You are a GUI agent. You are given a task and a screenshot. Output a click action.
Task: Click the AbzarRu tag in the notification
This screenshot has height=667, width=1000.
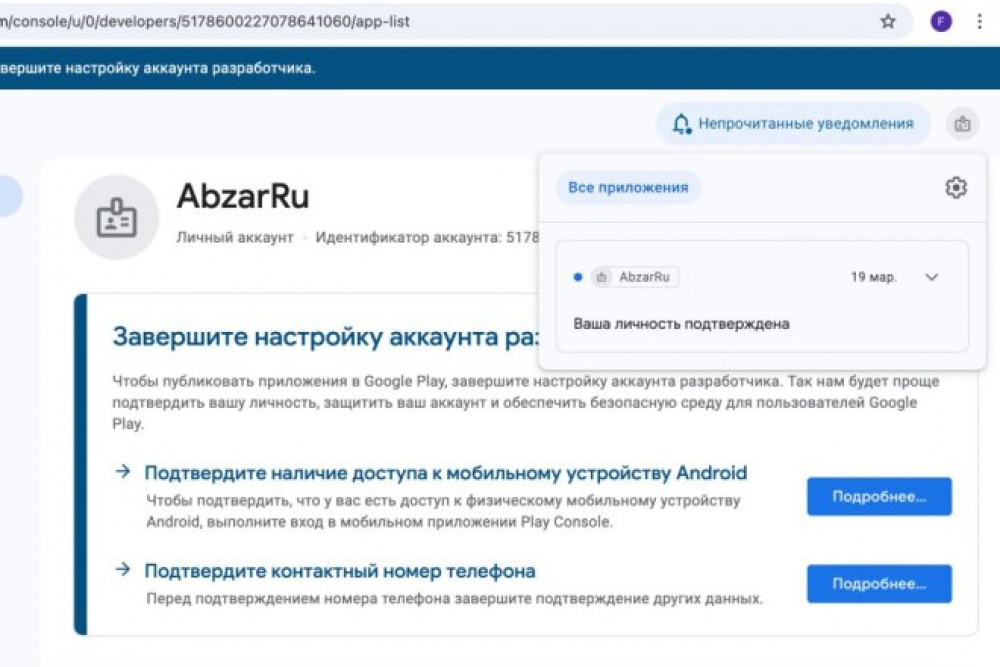pyautogui.click(x=635, y=277)
